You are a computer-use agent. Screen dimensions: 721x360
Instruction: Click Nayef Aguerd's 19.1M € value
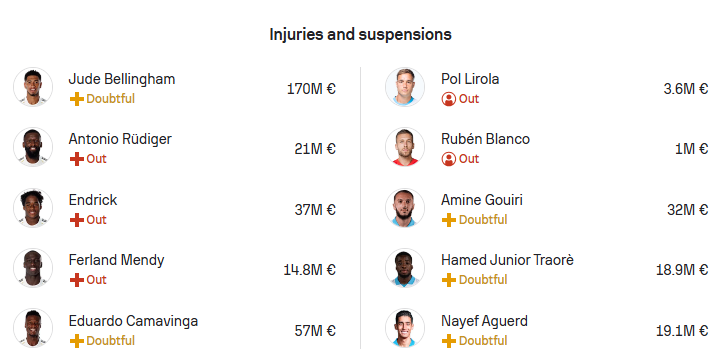682,331
